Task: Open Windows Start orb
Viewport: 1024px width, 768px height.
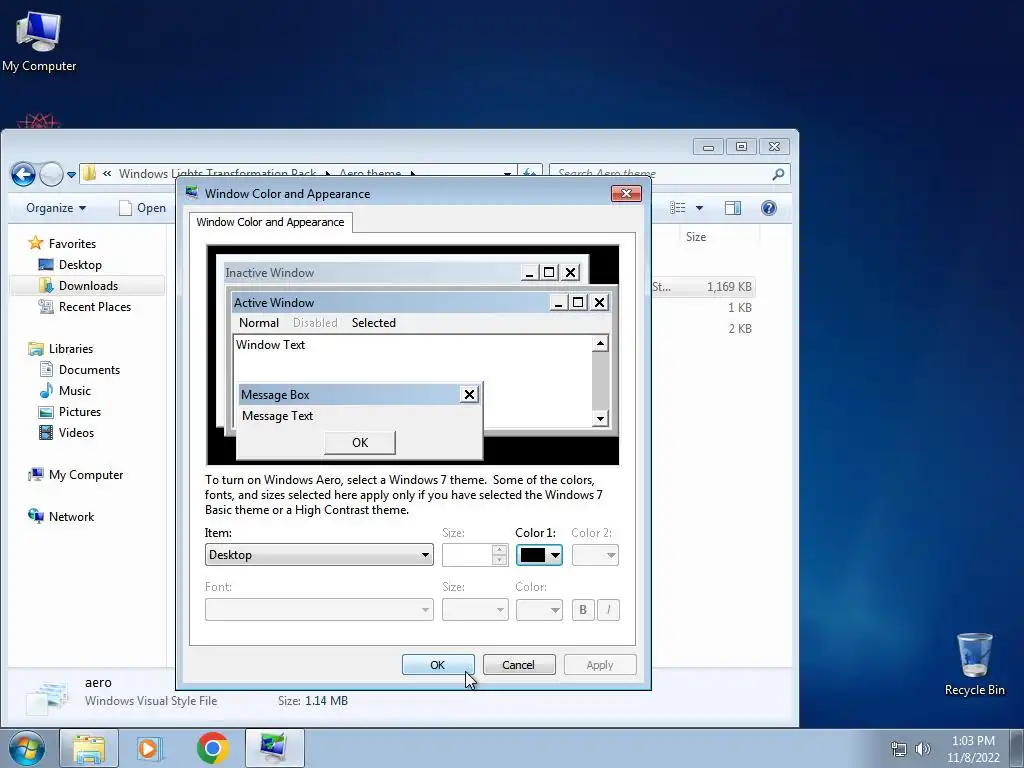Action: tap(26, 748)
